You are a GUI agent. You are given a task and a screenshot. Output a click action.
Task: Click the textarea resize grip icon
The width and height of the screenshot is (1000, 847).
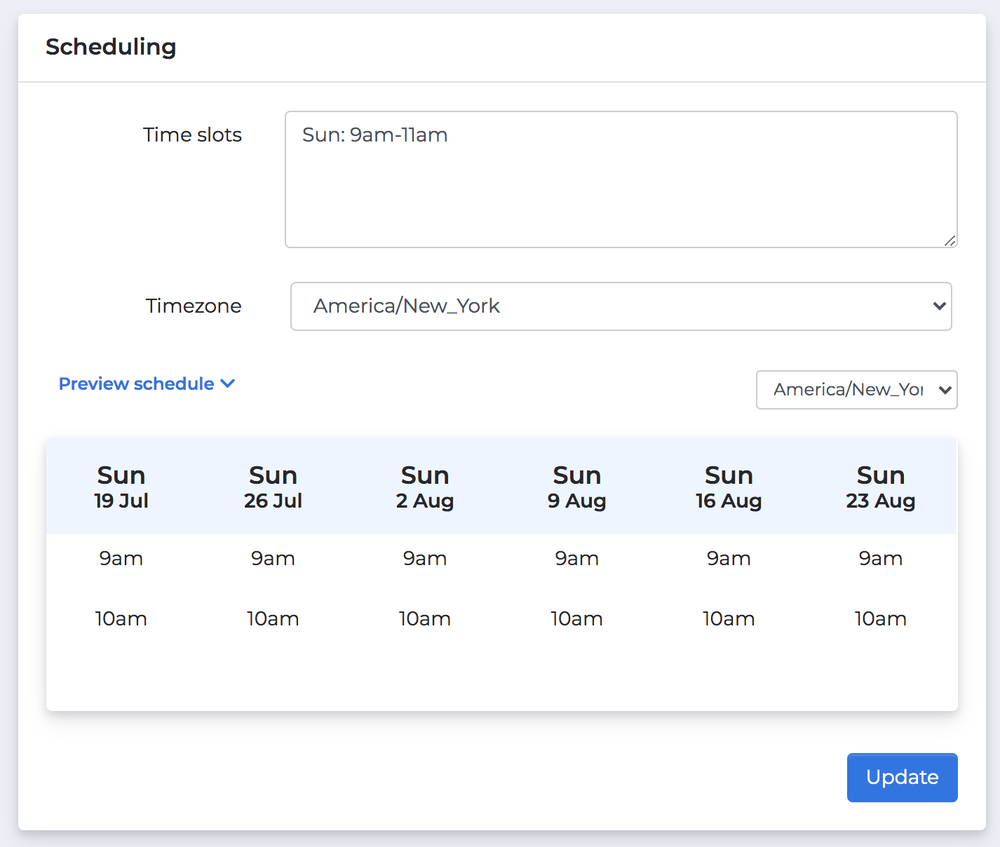pyautogui.click(x=950, y=240)
